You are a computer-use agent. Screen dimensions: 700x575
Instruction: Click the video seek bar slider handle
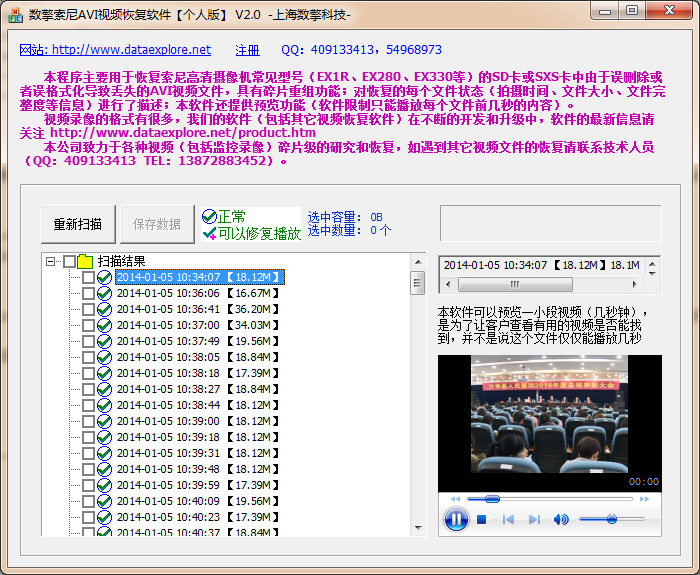click(x=492, y=499)
